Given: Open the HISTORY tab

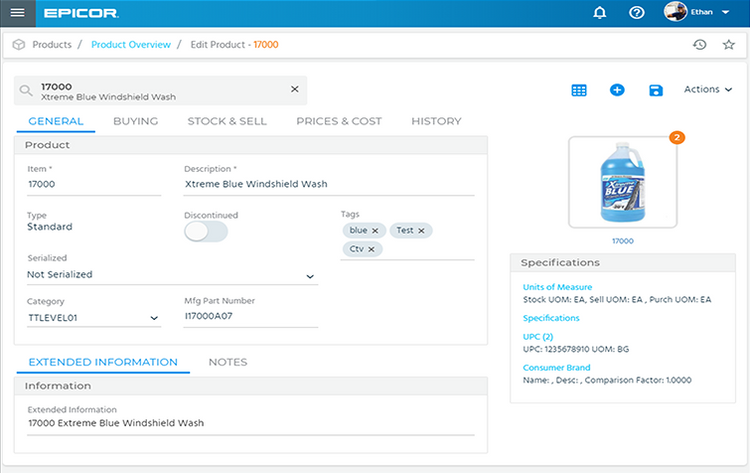Looking at the screenshot, I should click(x=436, y=121).
